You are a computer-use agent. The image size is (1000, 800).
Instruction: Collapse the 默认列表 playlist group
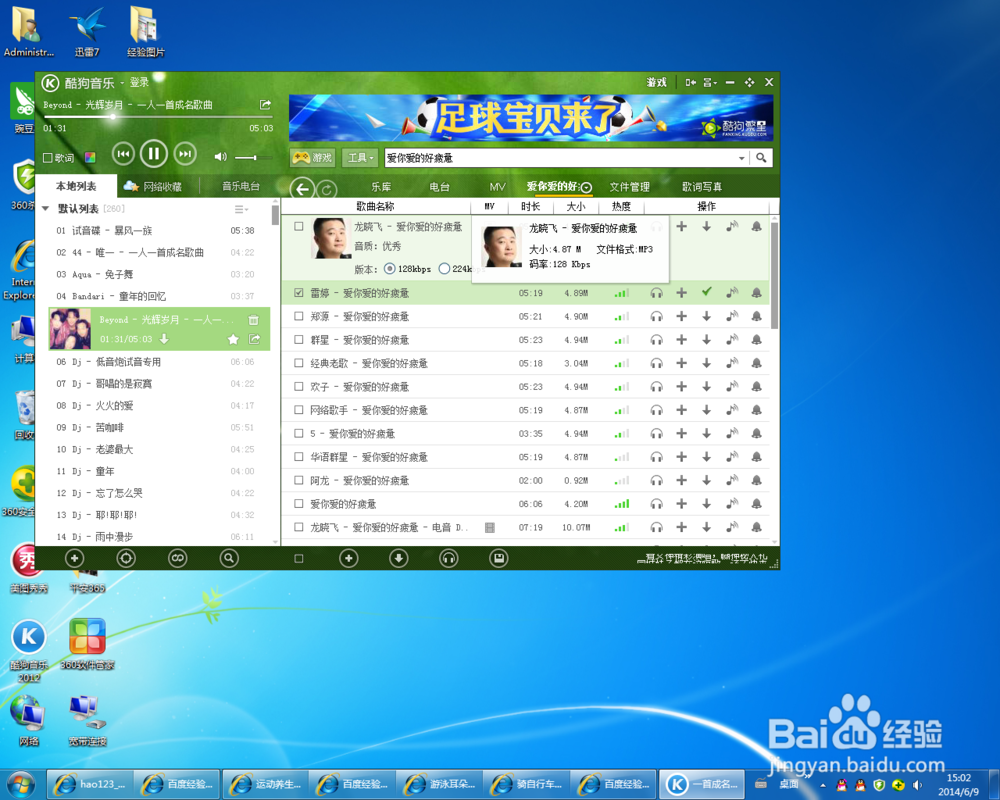(x=45, y=209)
